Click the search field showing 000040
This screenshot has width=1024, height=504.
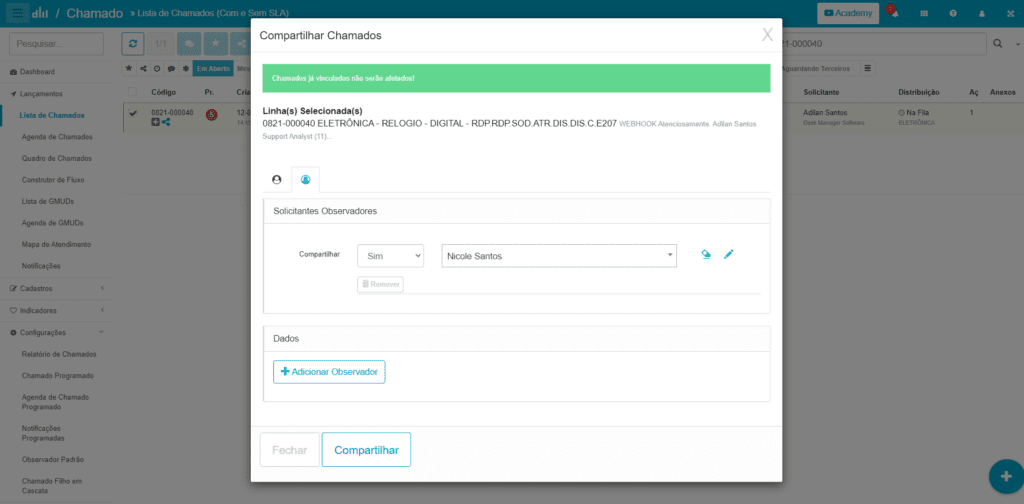(x=883, y=44)
